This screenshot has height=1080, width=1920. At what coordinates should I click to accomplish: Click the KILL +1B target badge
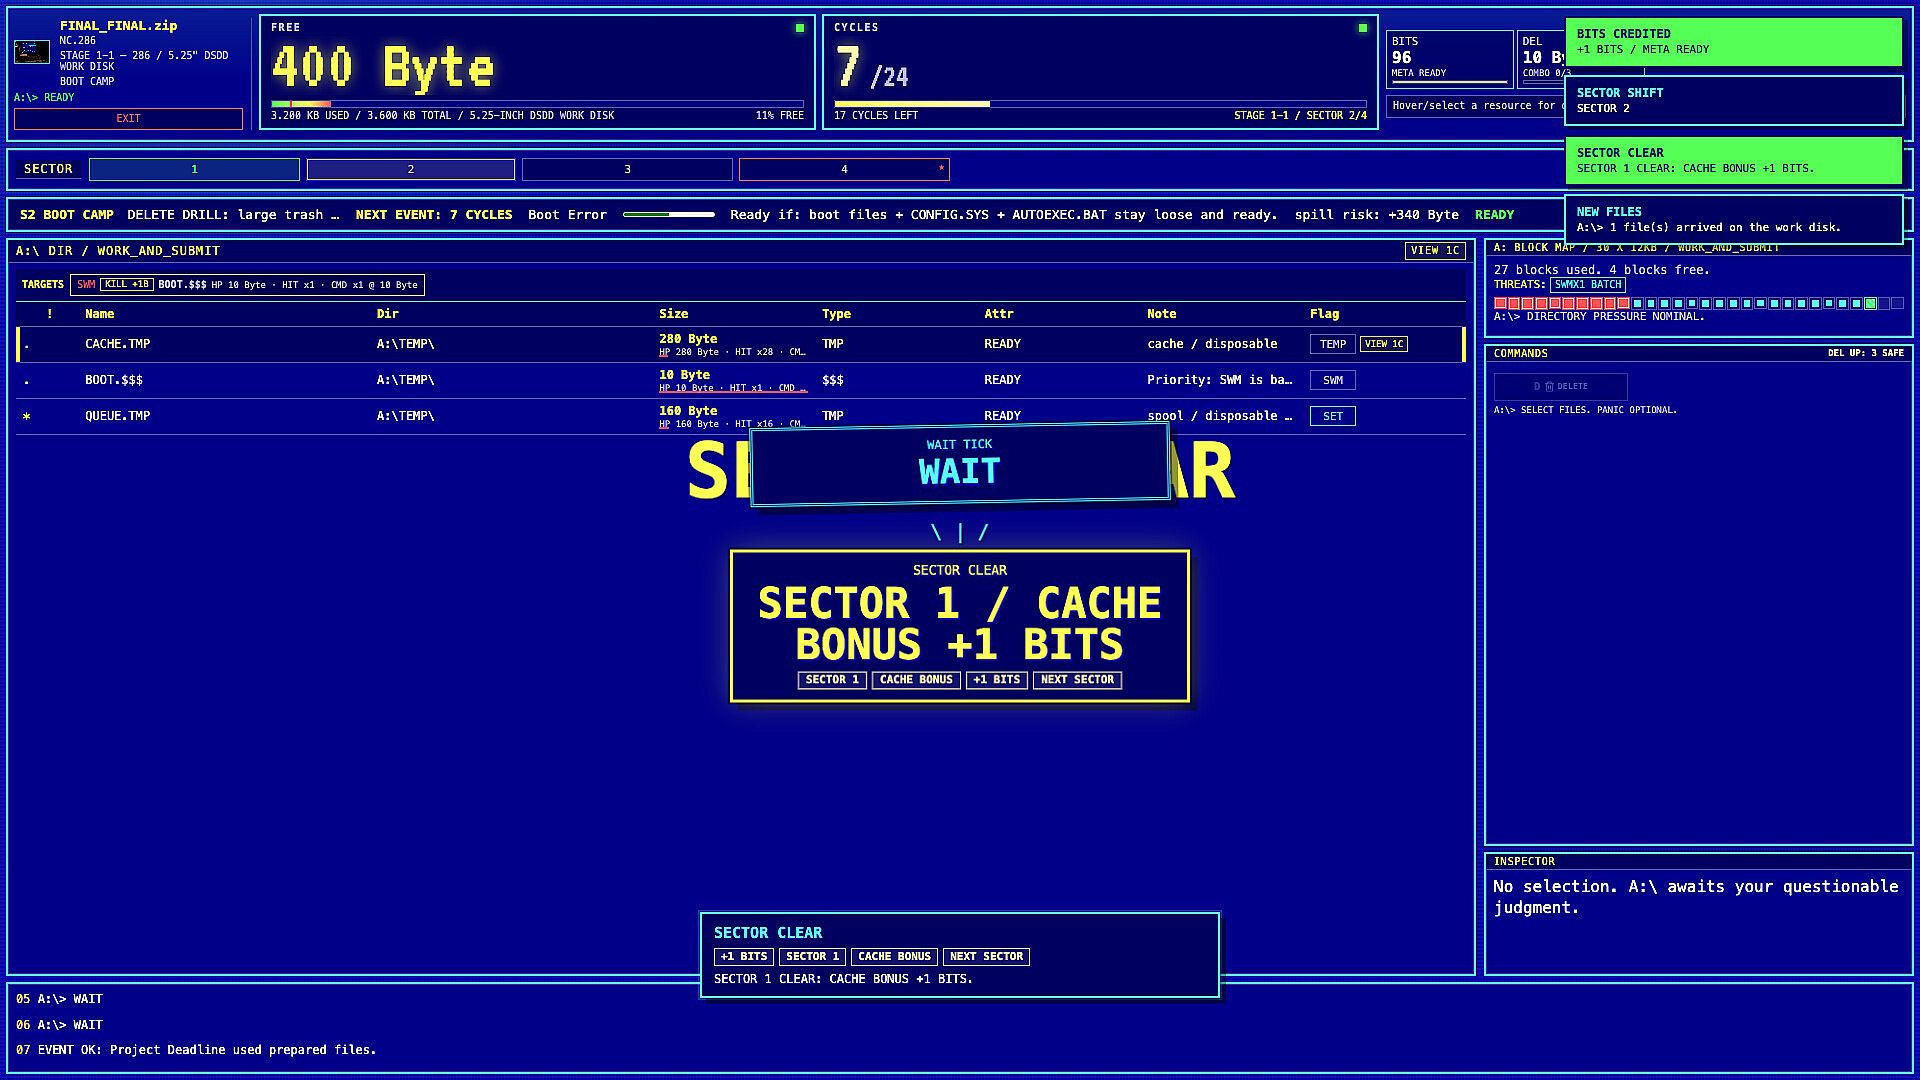click(x=127, y=285)
